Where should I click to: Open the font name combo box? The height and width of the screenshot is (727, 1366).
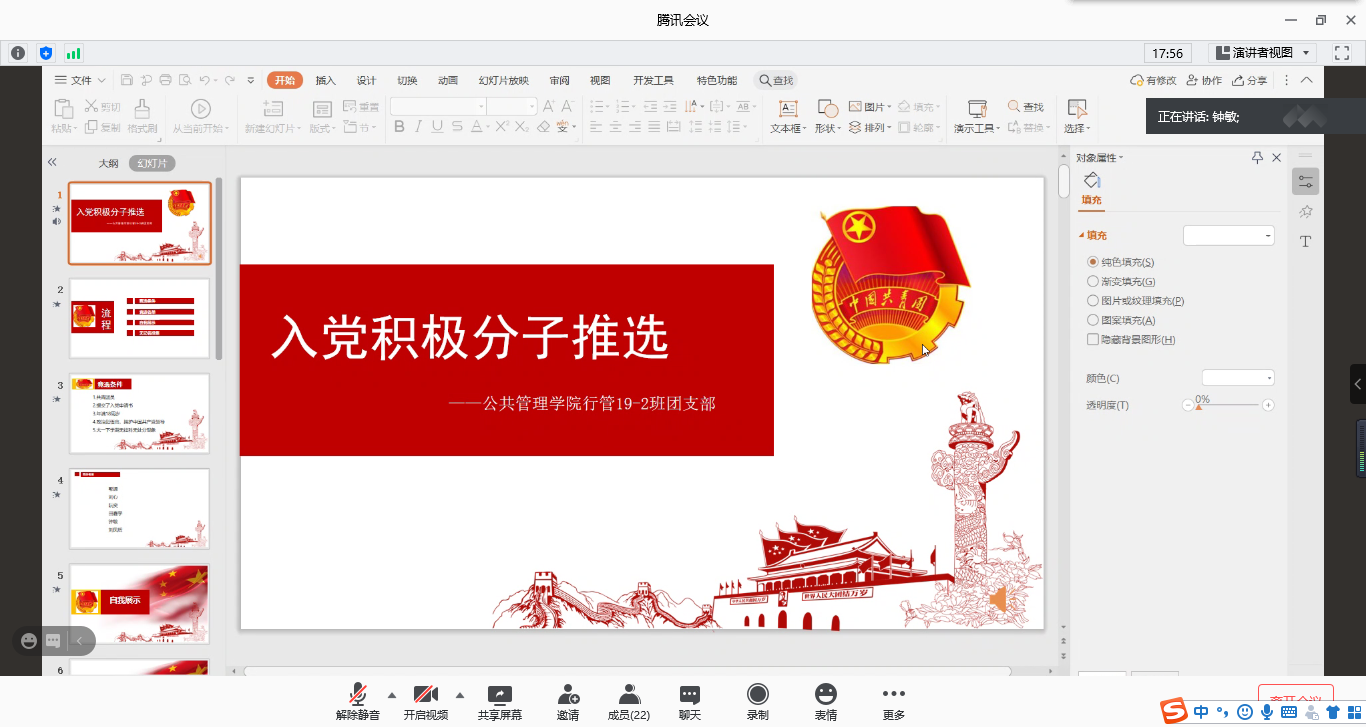[x=437, y=106]
